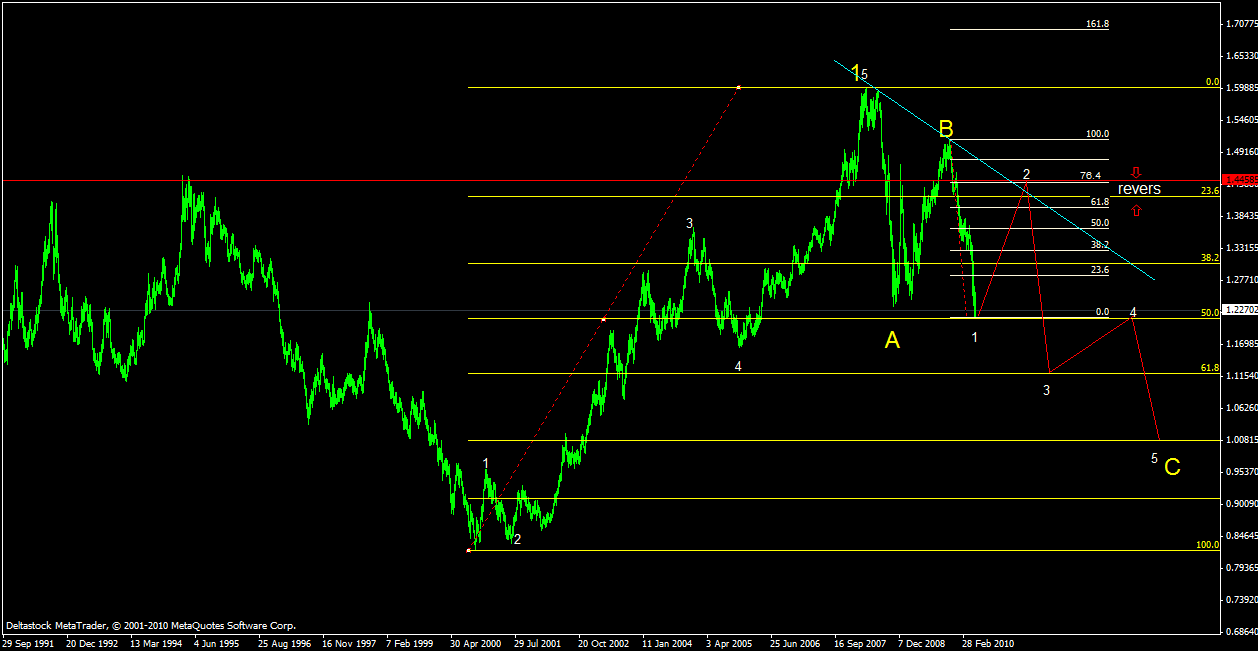
Task: Click the white "100.0" Fibonacci label
Action: (x=1097, y=133)
